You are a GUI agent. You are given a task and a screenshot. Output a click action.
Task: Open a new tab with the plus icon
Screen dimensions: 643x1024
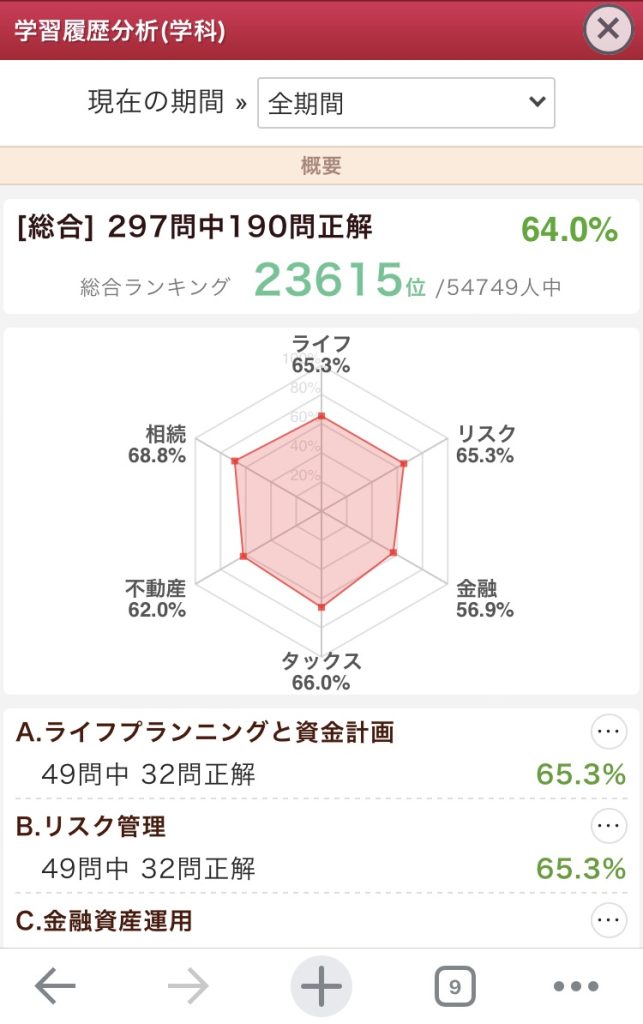(320, 985)
